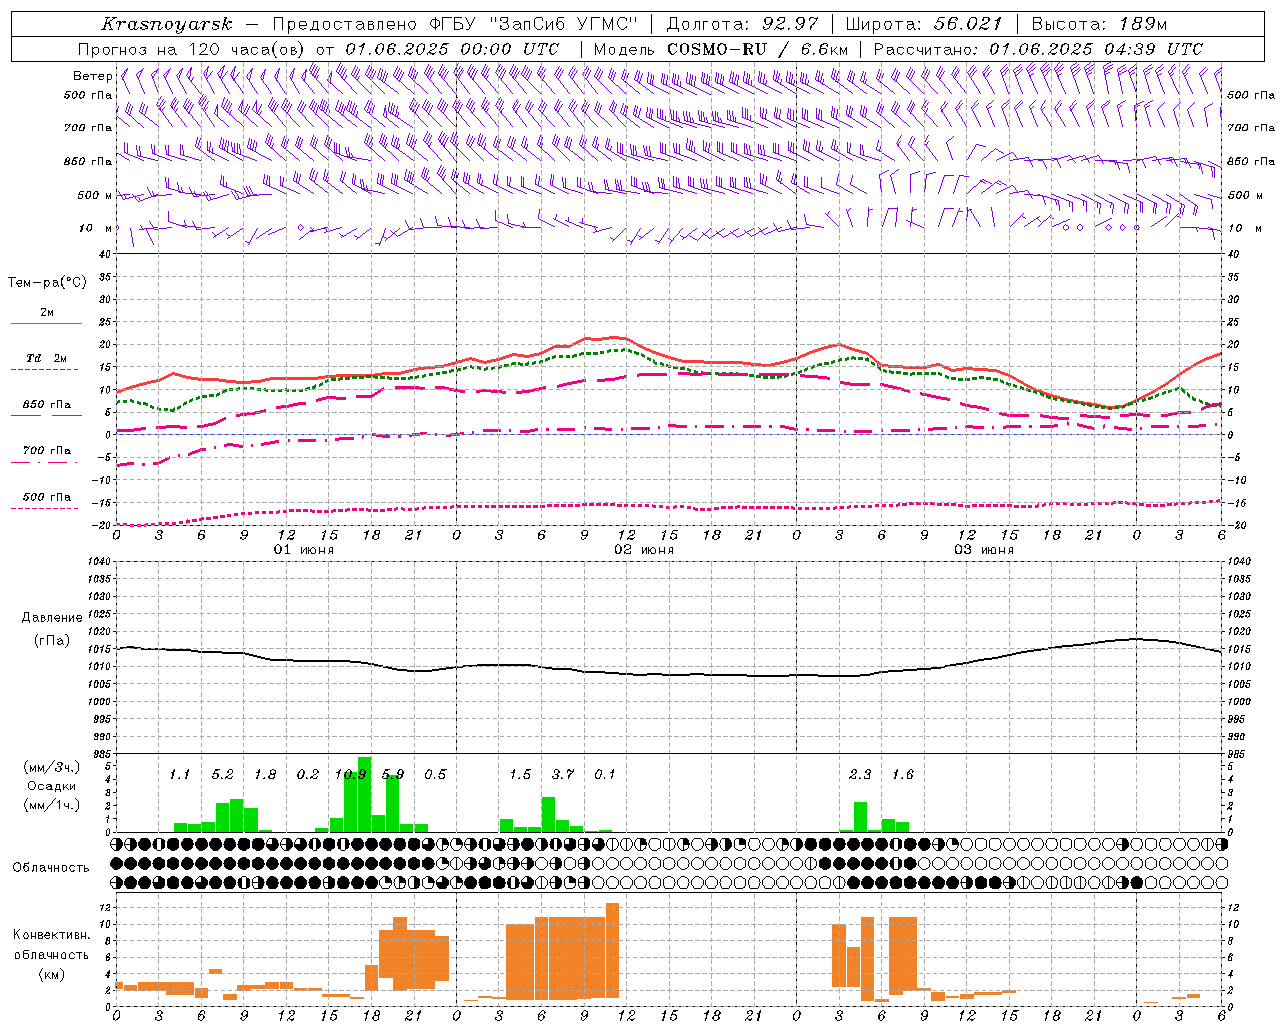Screen dimensions: 1280x1024
Task: Click the Krasnoyarsk station title
Action: coord(167,24)
